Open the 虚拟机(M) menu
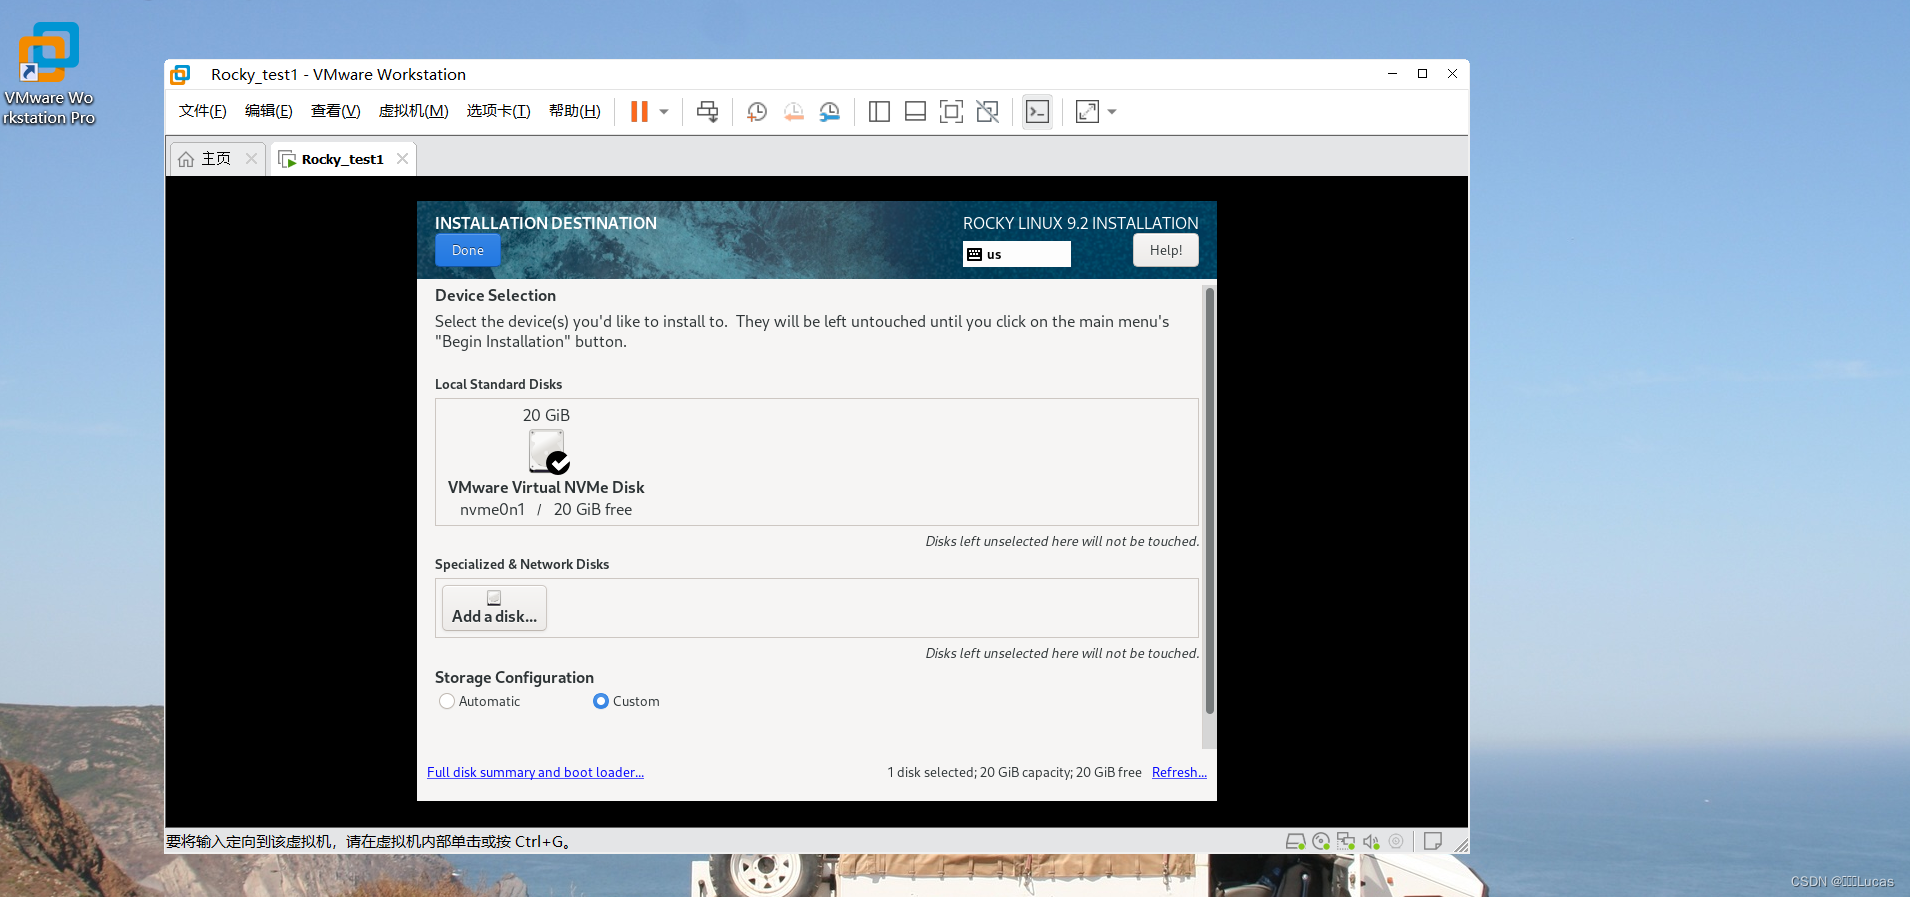Screen dimensions: 1910x897 click(413, 111)
